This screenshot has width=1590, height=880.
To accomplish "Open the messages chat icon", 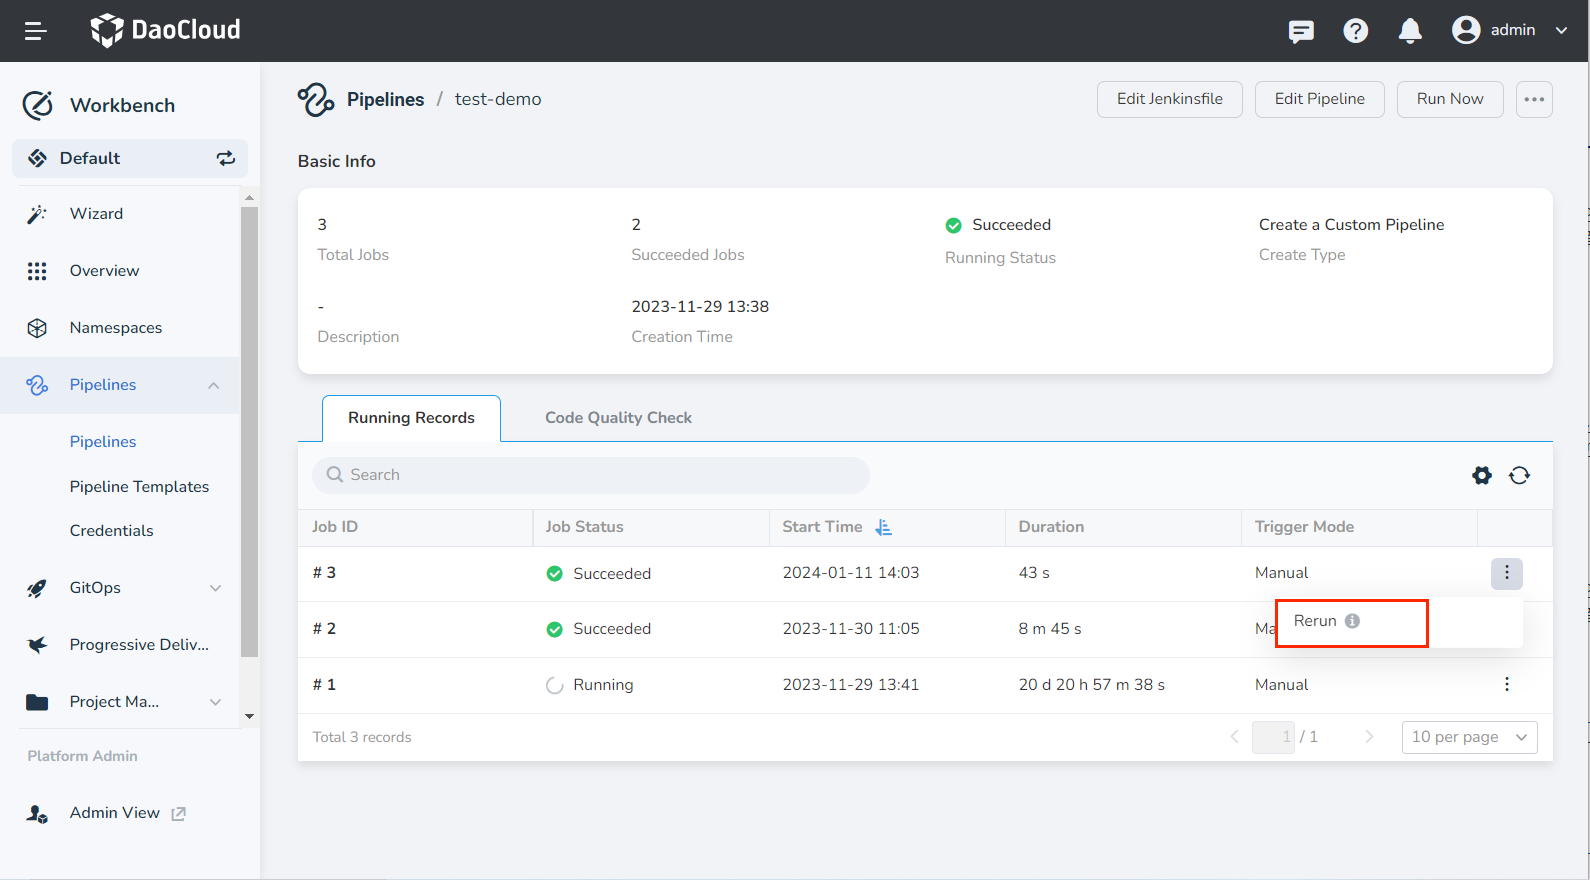I will click(1301, 31).
